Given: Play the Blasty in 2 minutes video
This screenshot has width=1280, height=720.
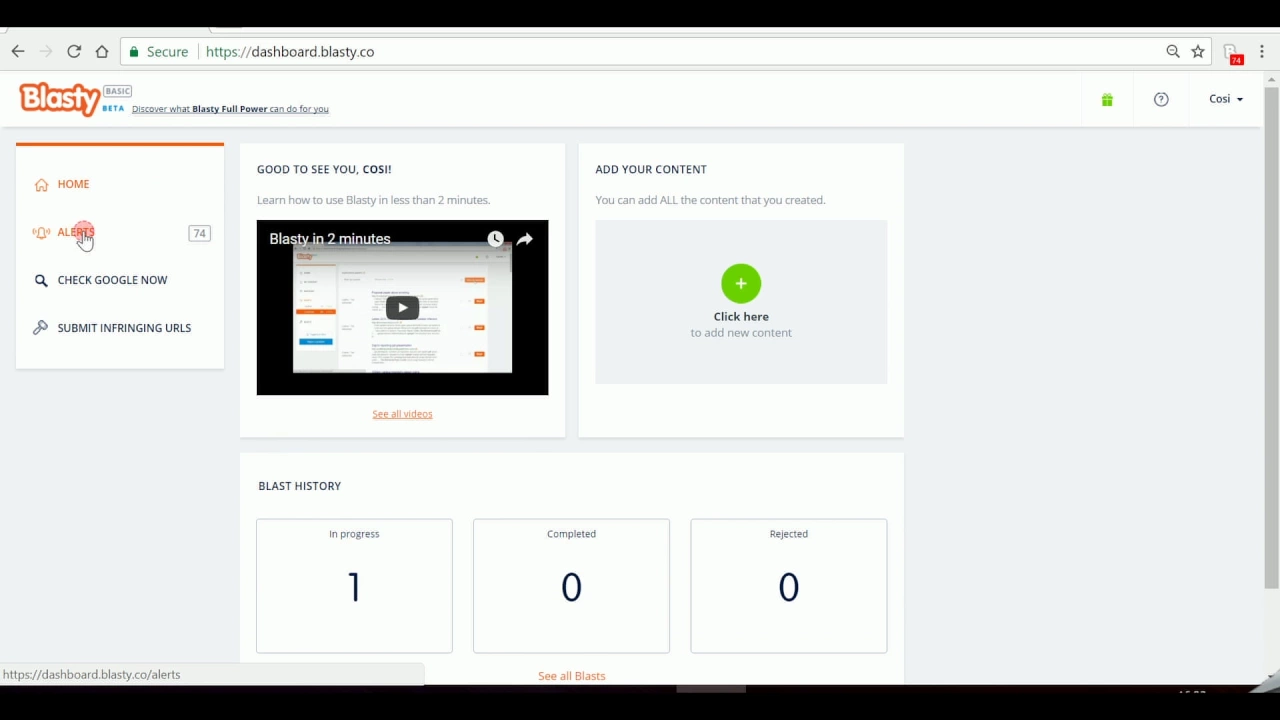Looking at the screenshot, I should pos(402,307).
